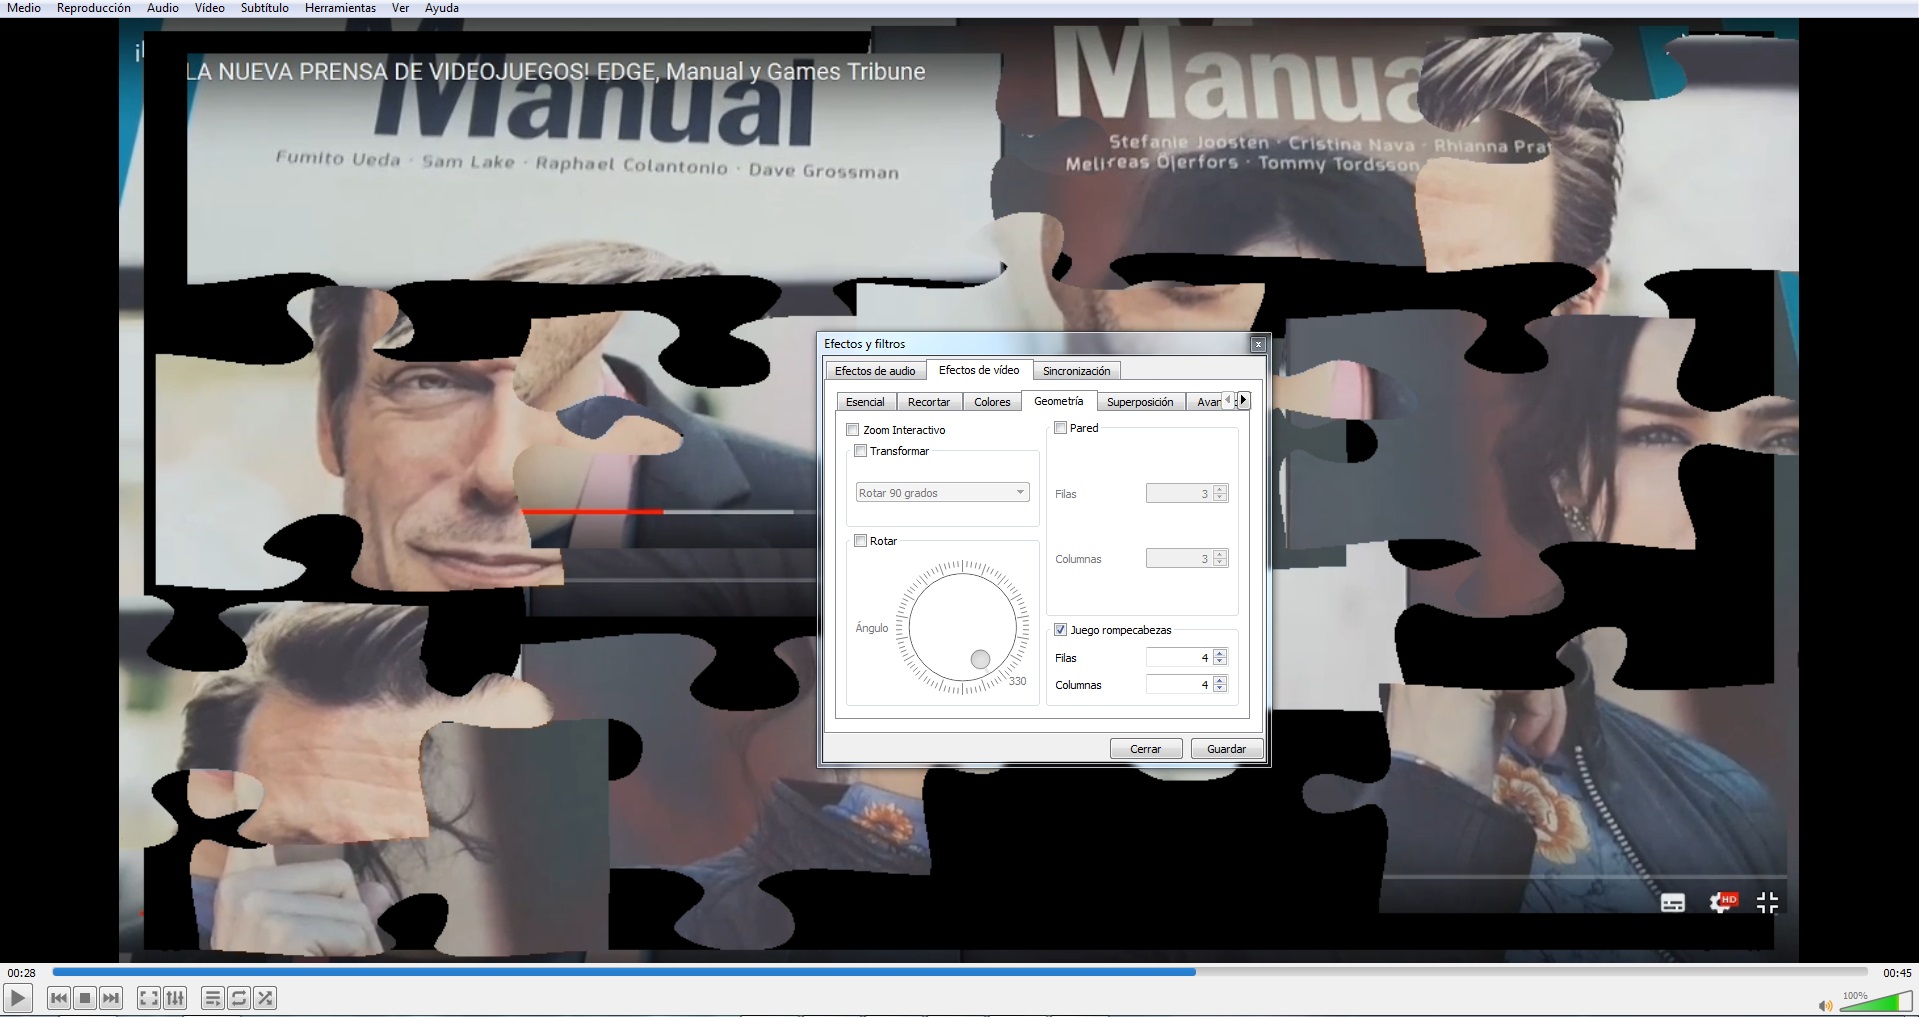Image resolution: width=1919 pixels, height=1017 pixels.
Task: Stop playback with the stop icon
Action: tap(85, 998)
